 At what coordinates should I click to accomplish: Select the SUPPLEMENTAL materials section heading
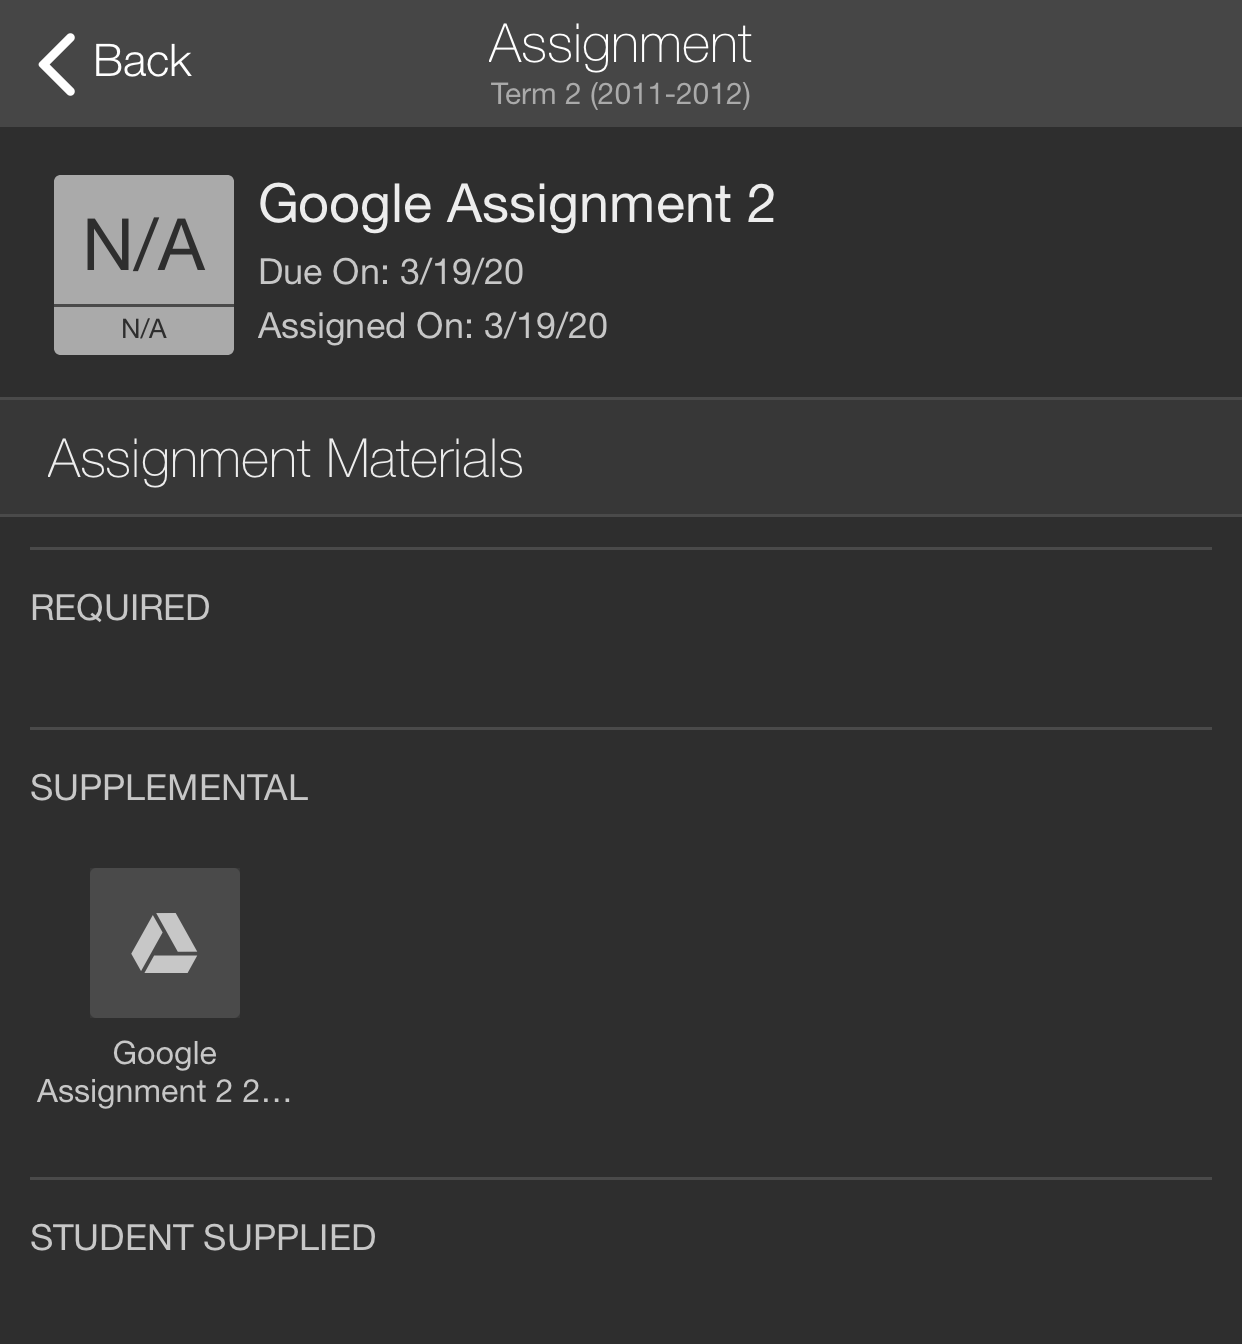169,788
